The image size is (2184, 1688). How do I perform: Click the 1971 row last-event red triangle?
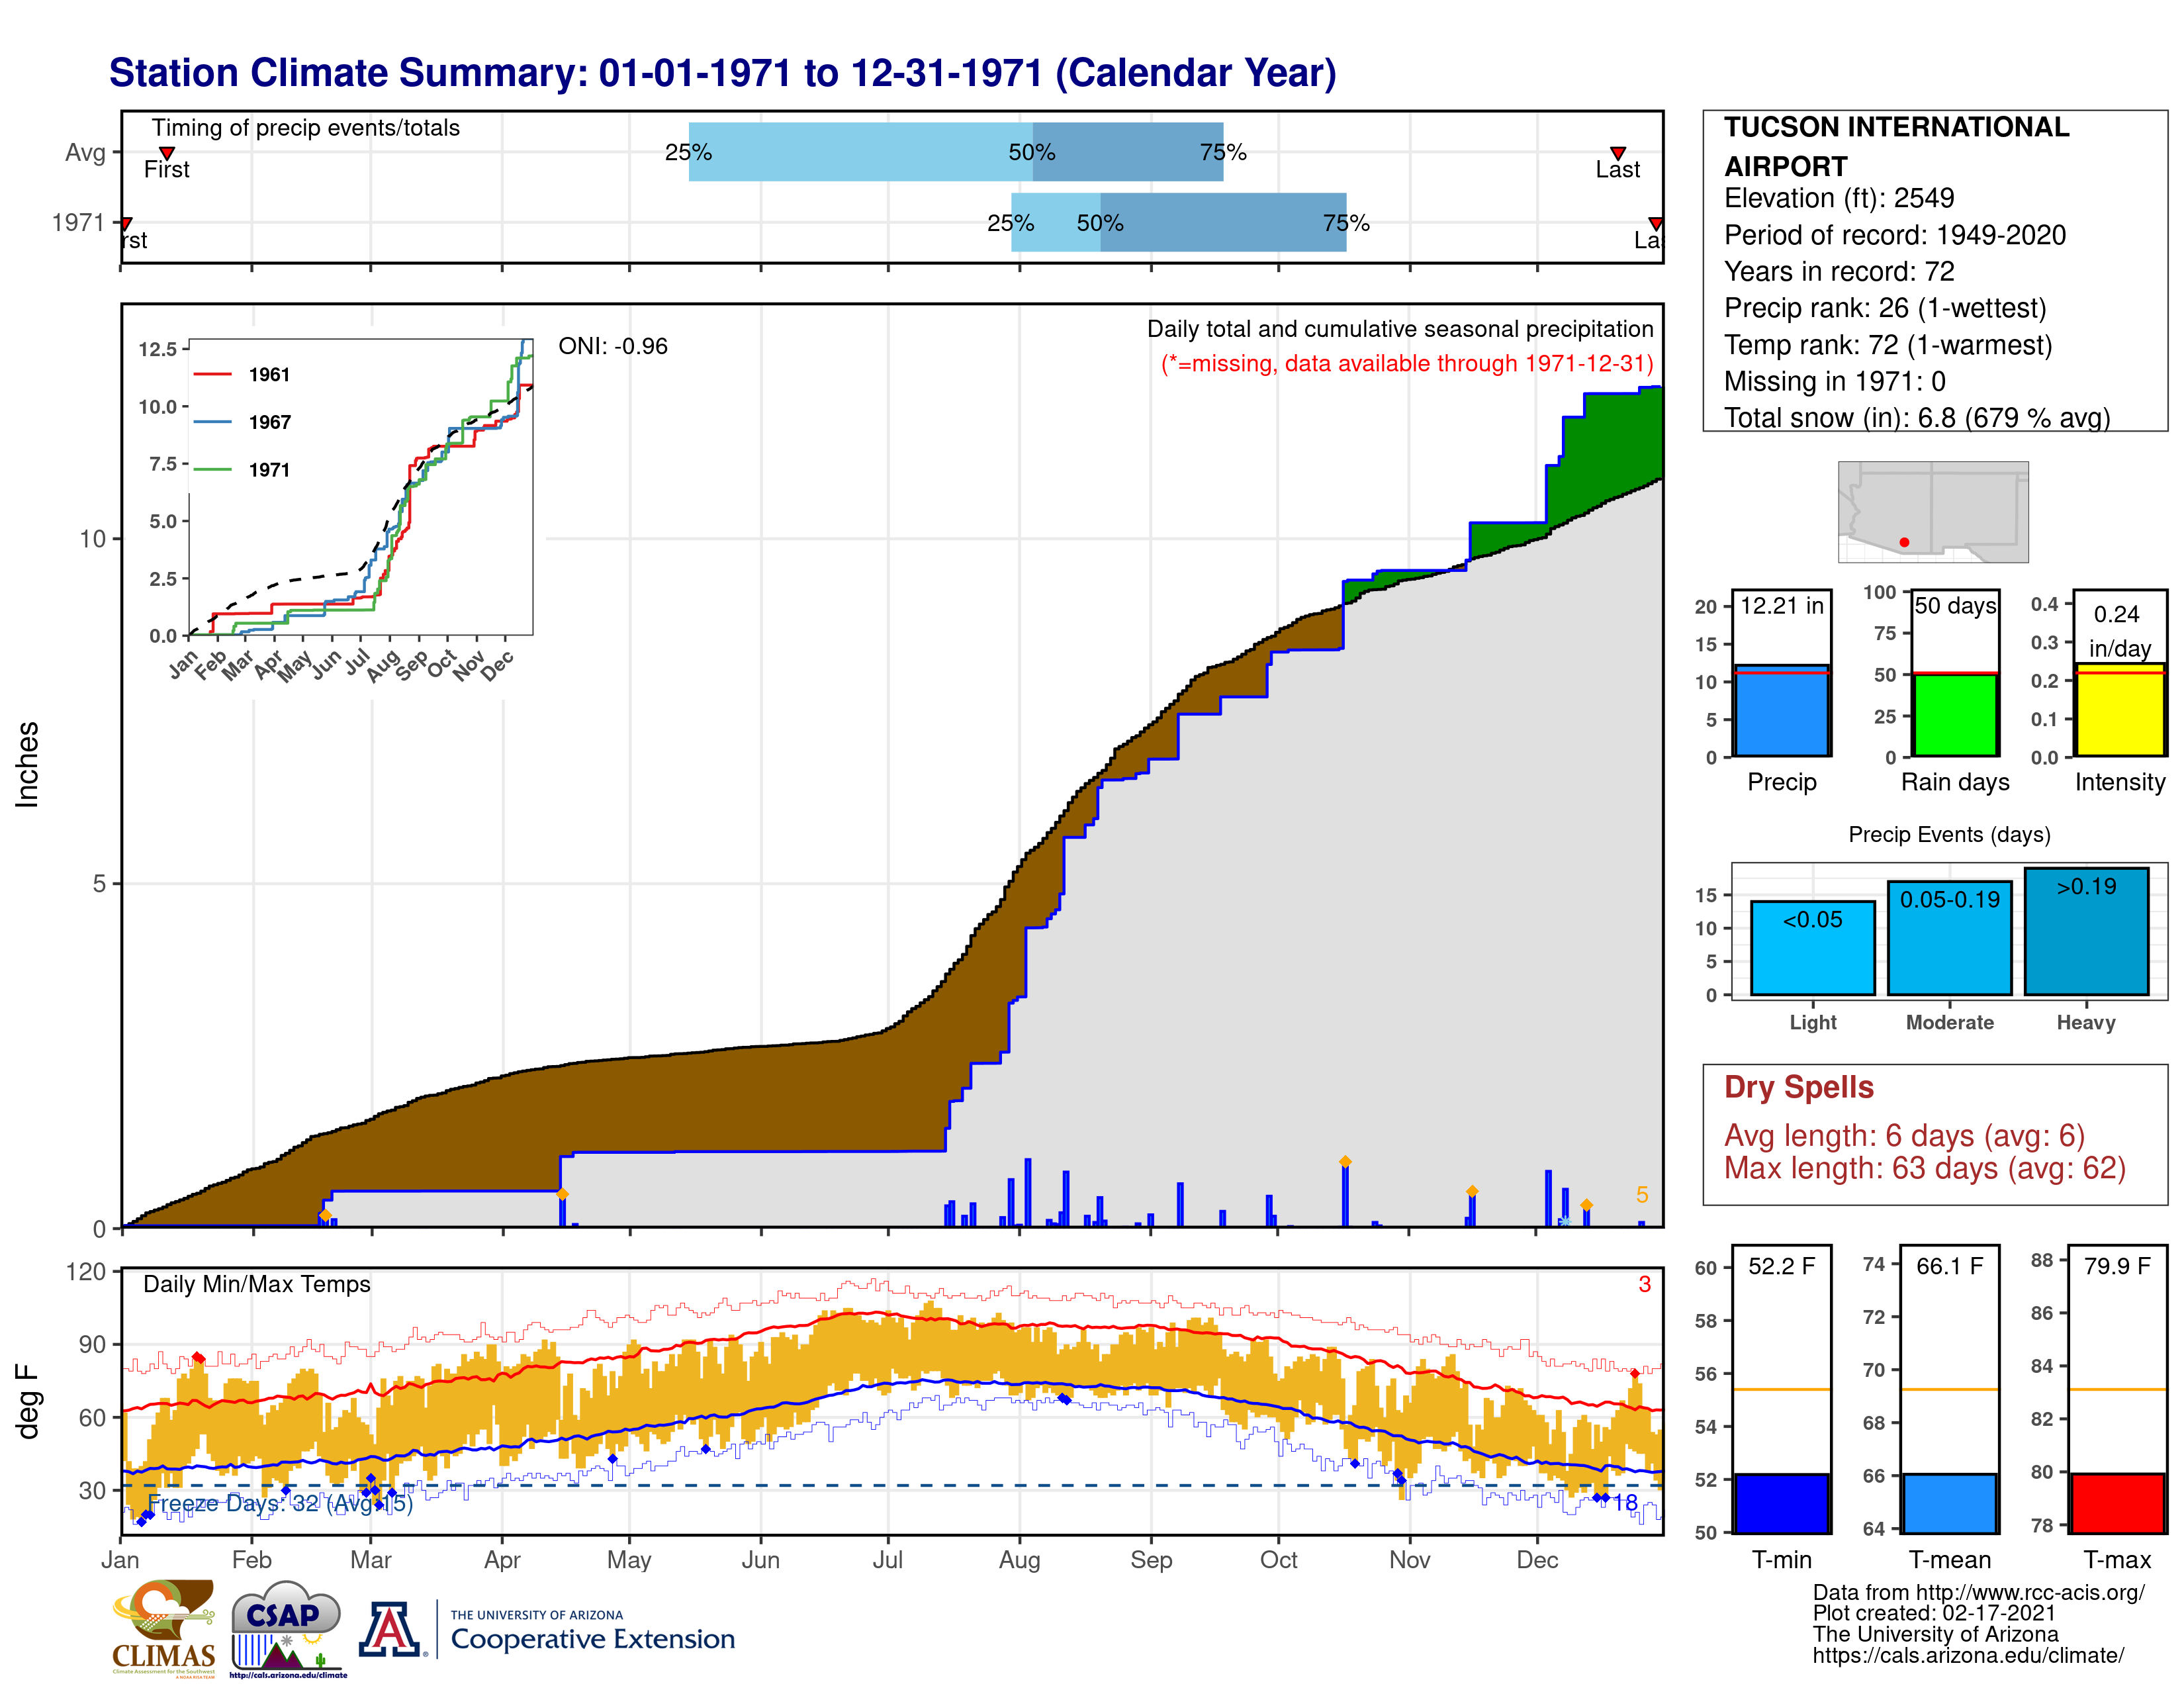(1655, 223)
